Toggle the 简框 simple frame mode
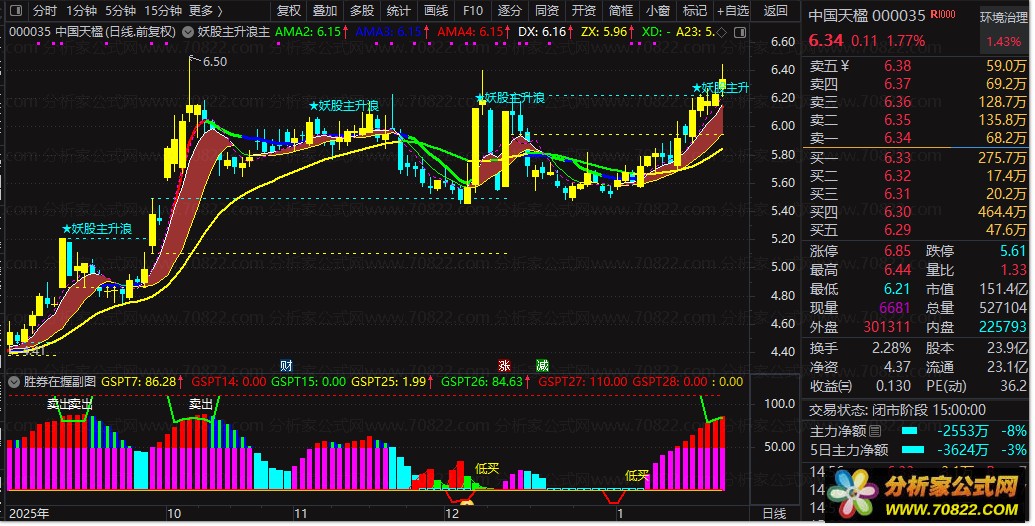 pos(620,11)
